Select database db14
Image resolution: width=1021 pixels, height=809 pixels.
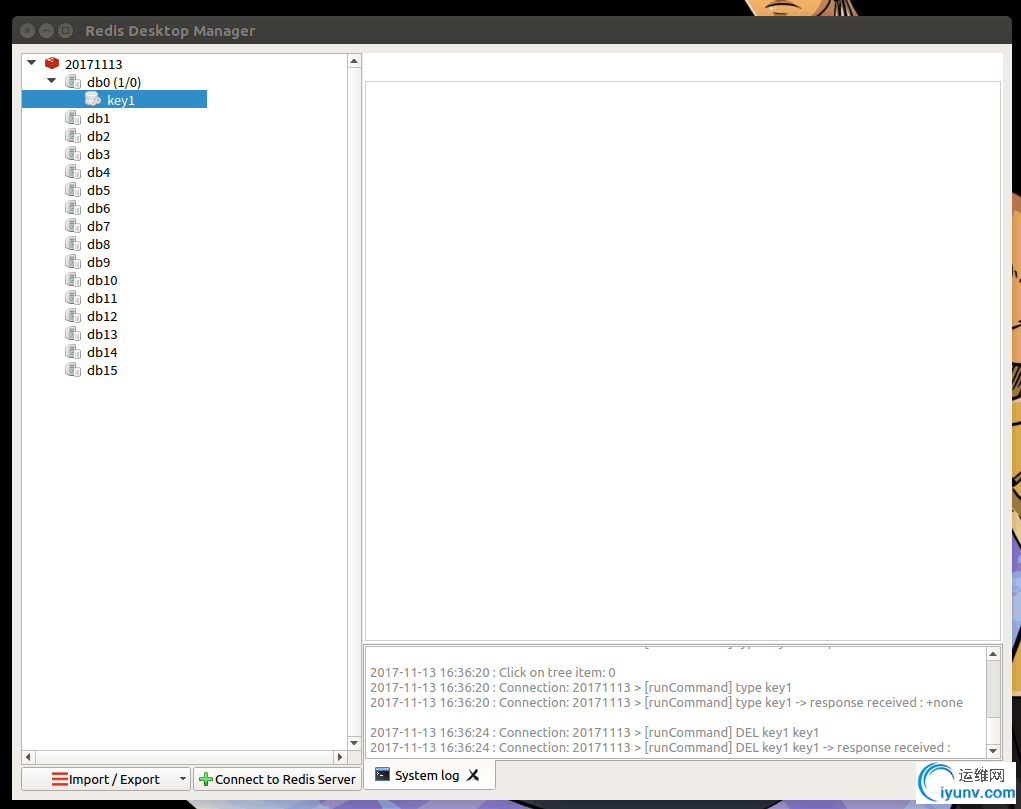pyautogui.click(x=102, y=352)
